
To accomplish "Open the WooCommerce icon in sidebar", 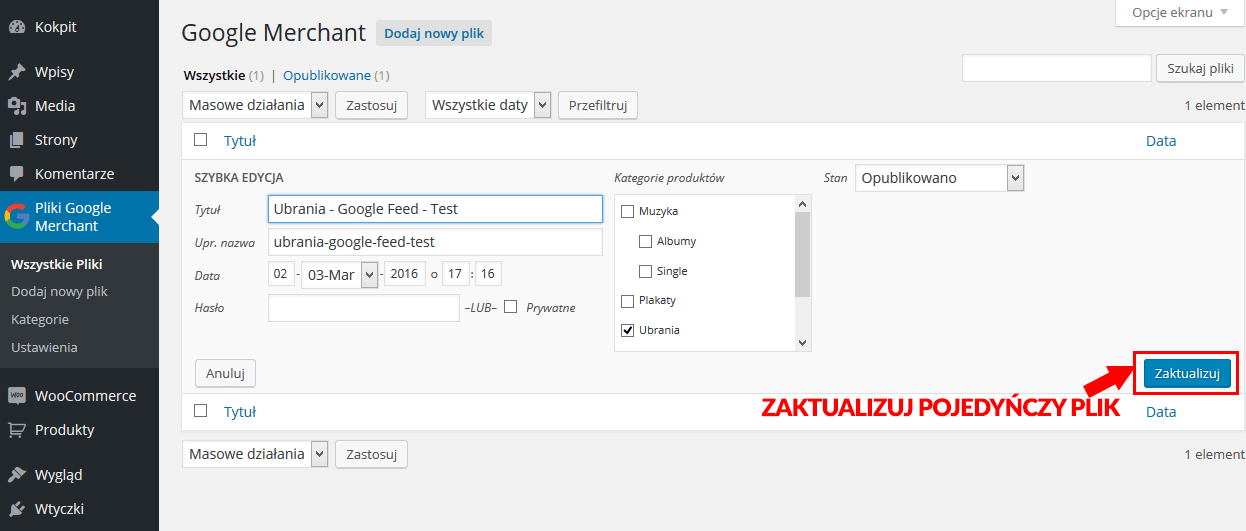I will (16, 396).
